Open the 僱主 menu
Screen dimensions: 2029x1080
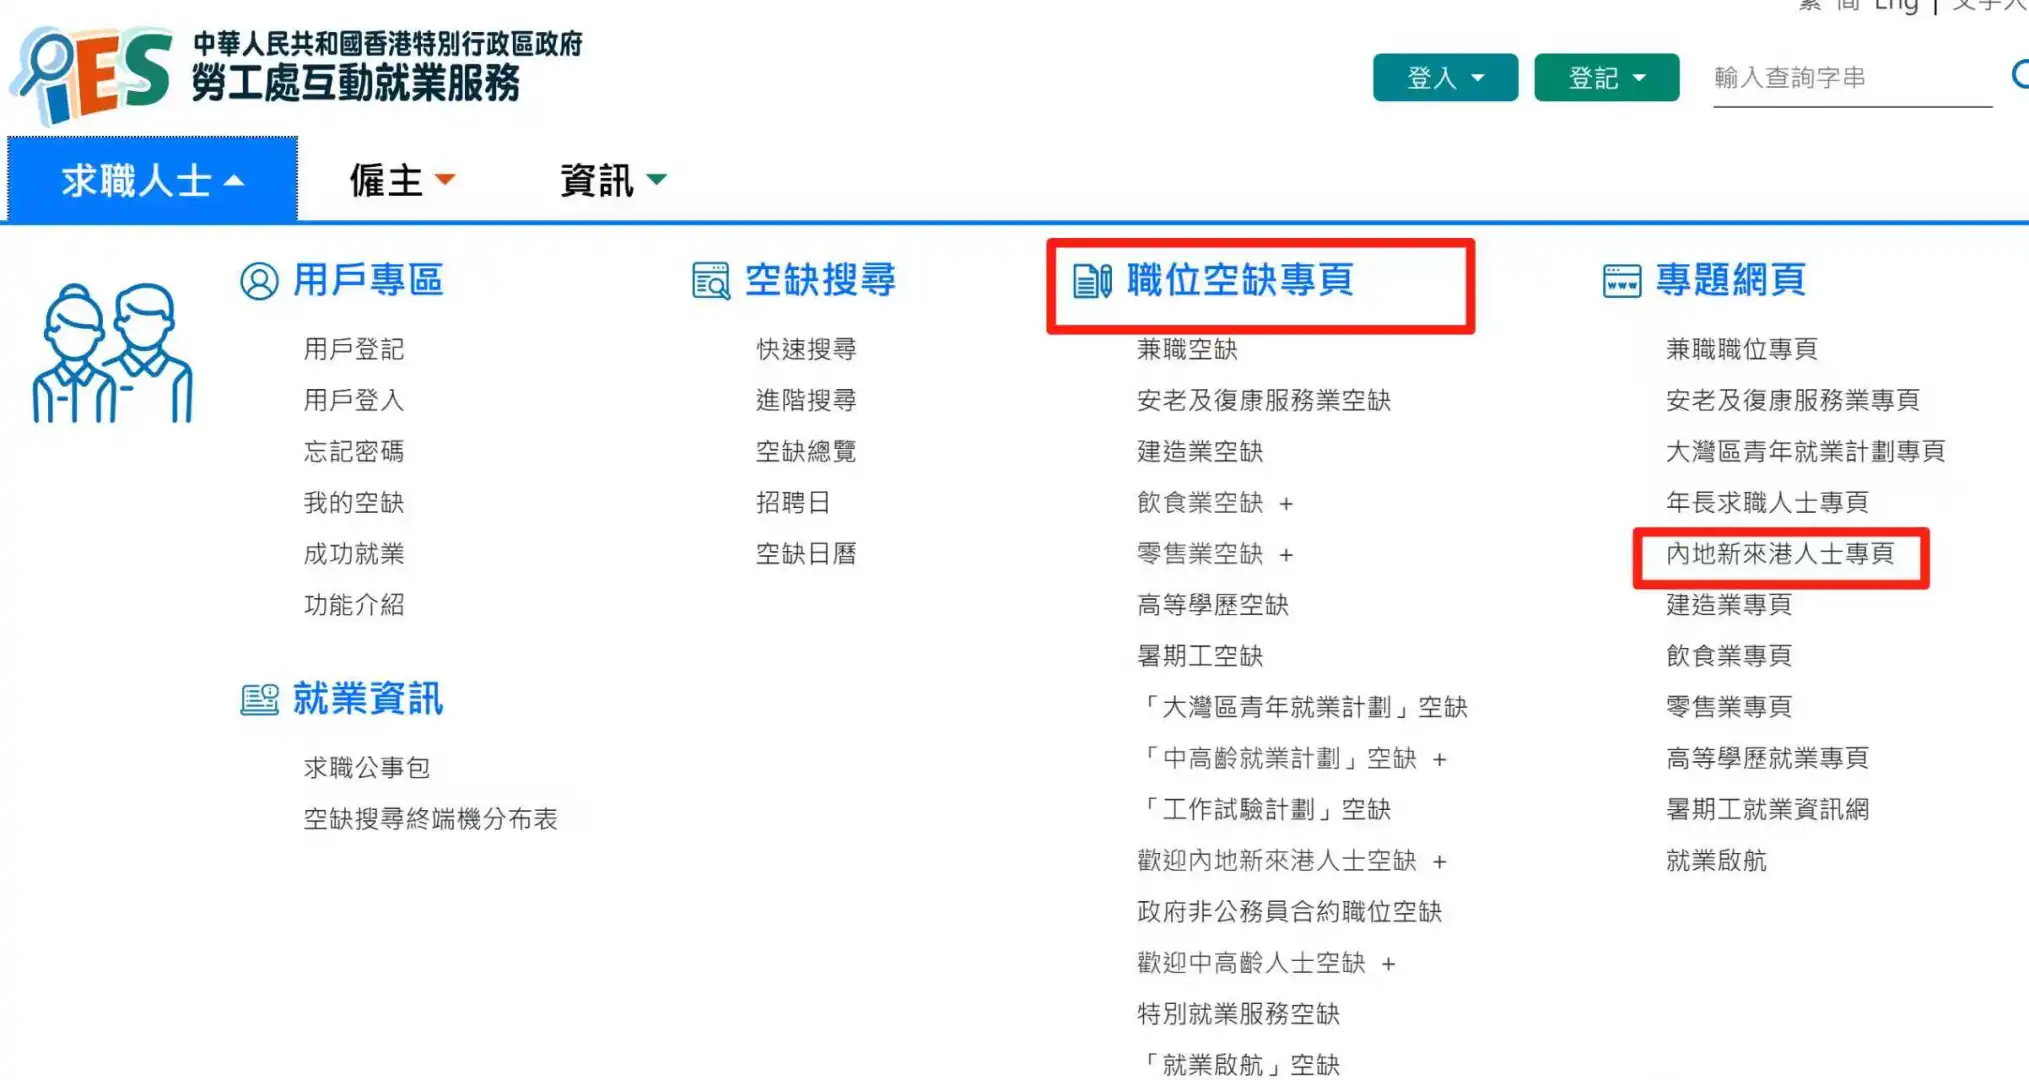coord(402,181)
